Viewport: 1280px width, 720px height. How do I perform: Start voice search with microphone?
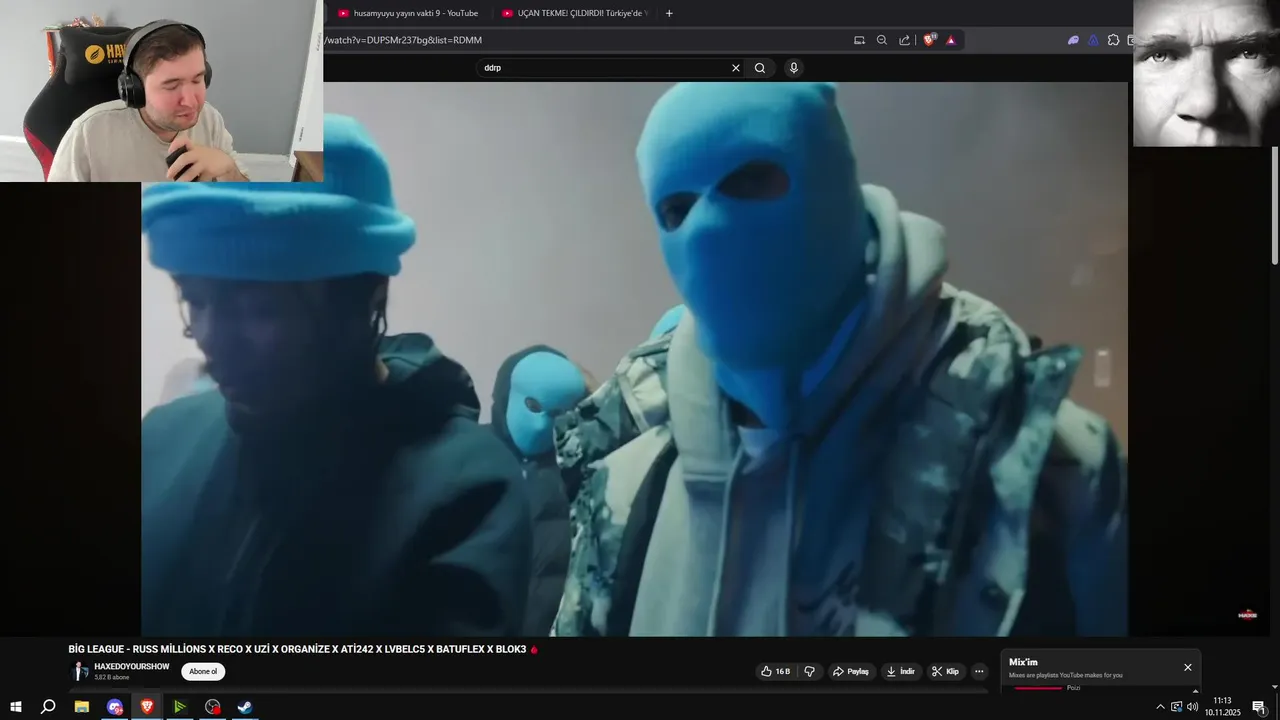pyautogui.click(x=794, y=68)
